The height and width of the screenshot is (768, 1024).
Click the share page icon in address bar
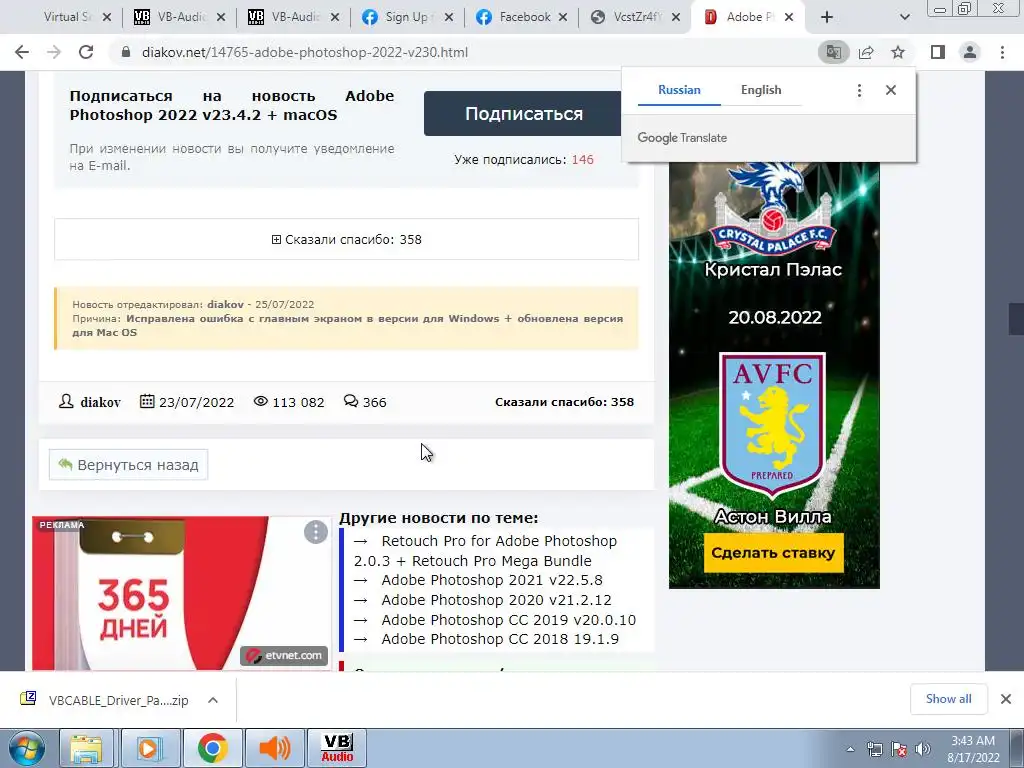(x=866, y=52)
